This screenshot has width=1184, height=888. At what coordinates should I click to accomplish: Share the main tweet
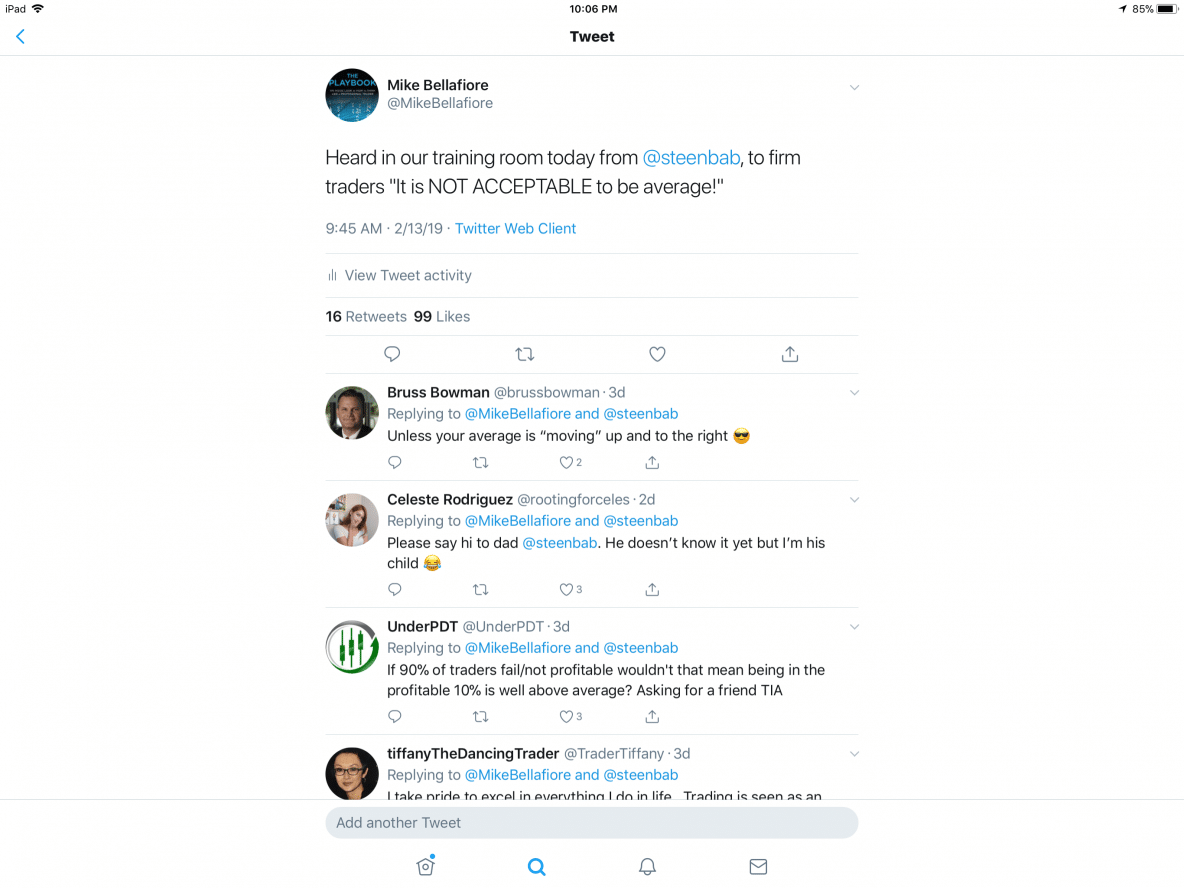click(789, 354)
